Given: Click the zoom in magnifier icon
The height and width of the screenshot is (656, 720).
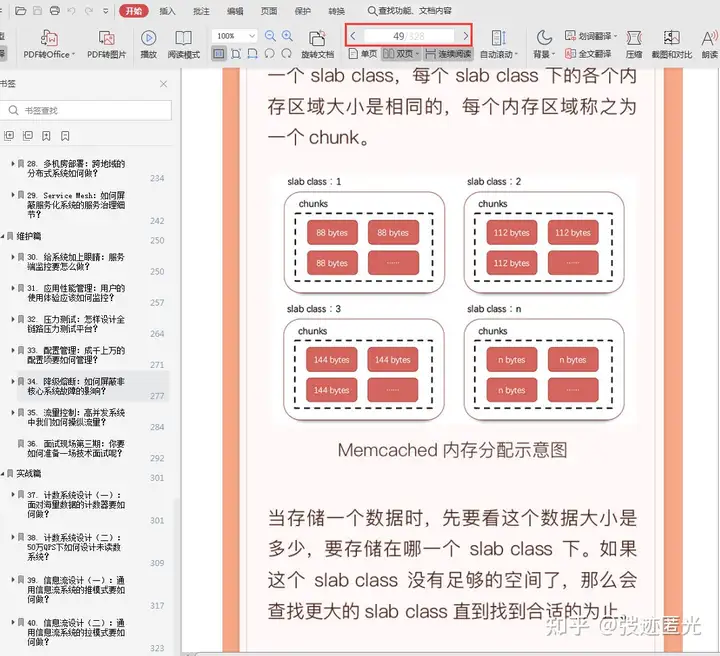Looking at the screenshot, I should coord(287,36).
